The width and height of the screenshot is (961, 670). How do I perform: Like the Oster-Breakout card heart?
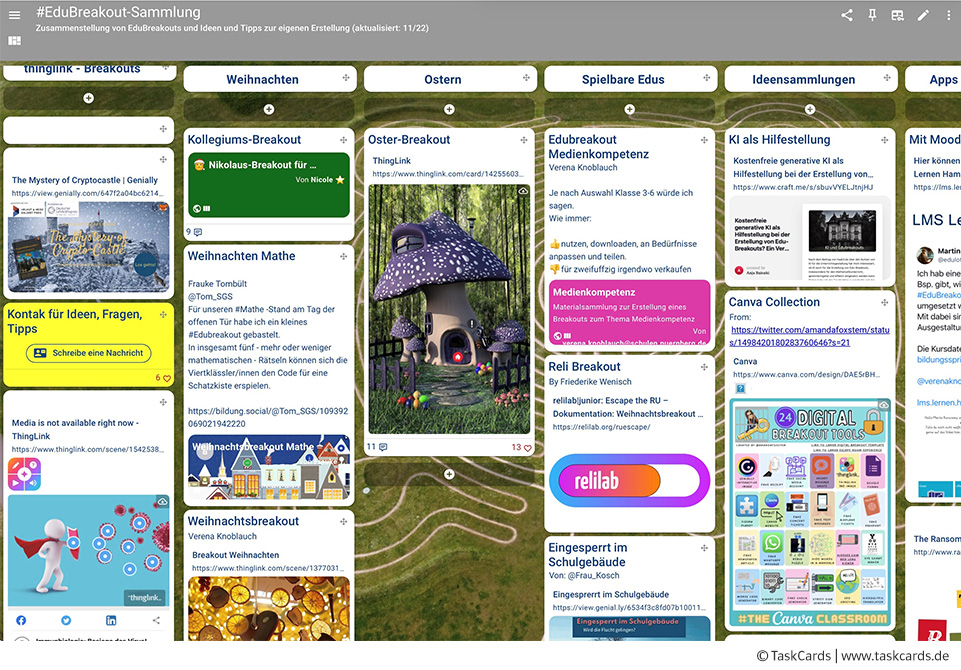(x=527, y=447)
